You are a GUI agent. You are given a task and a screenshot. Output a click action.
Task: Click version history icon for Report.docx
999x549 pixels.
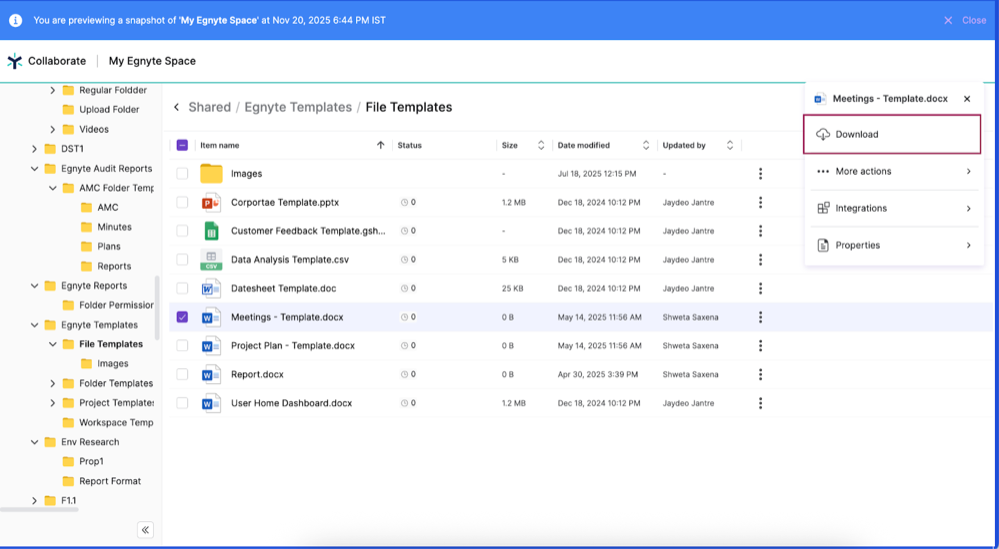[404, 374]
